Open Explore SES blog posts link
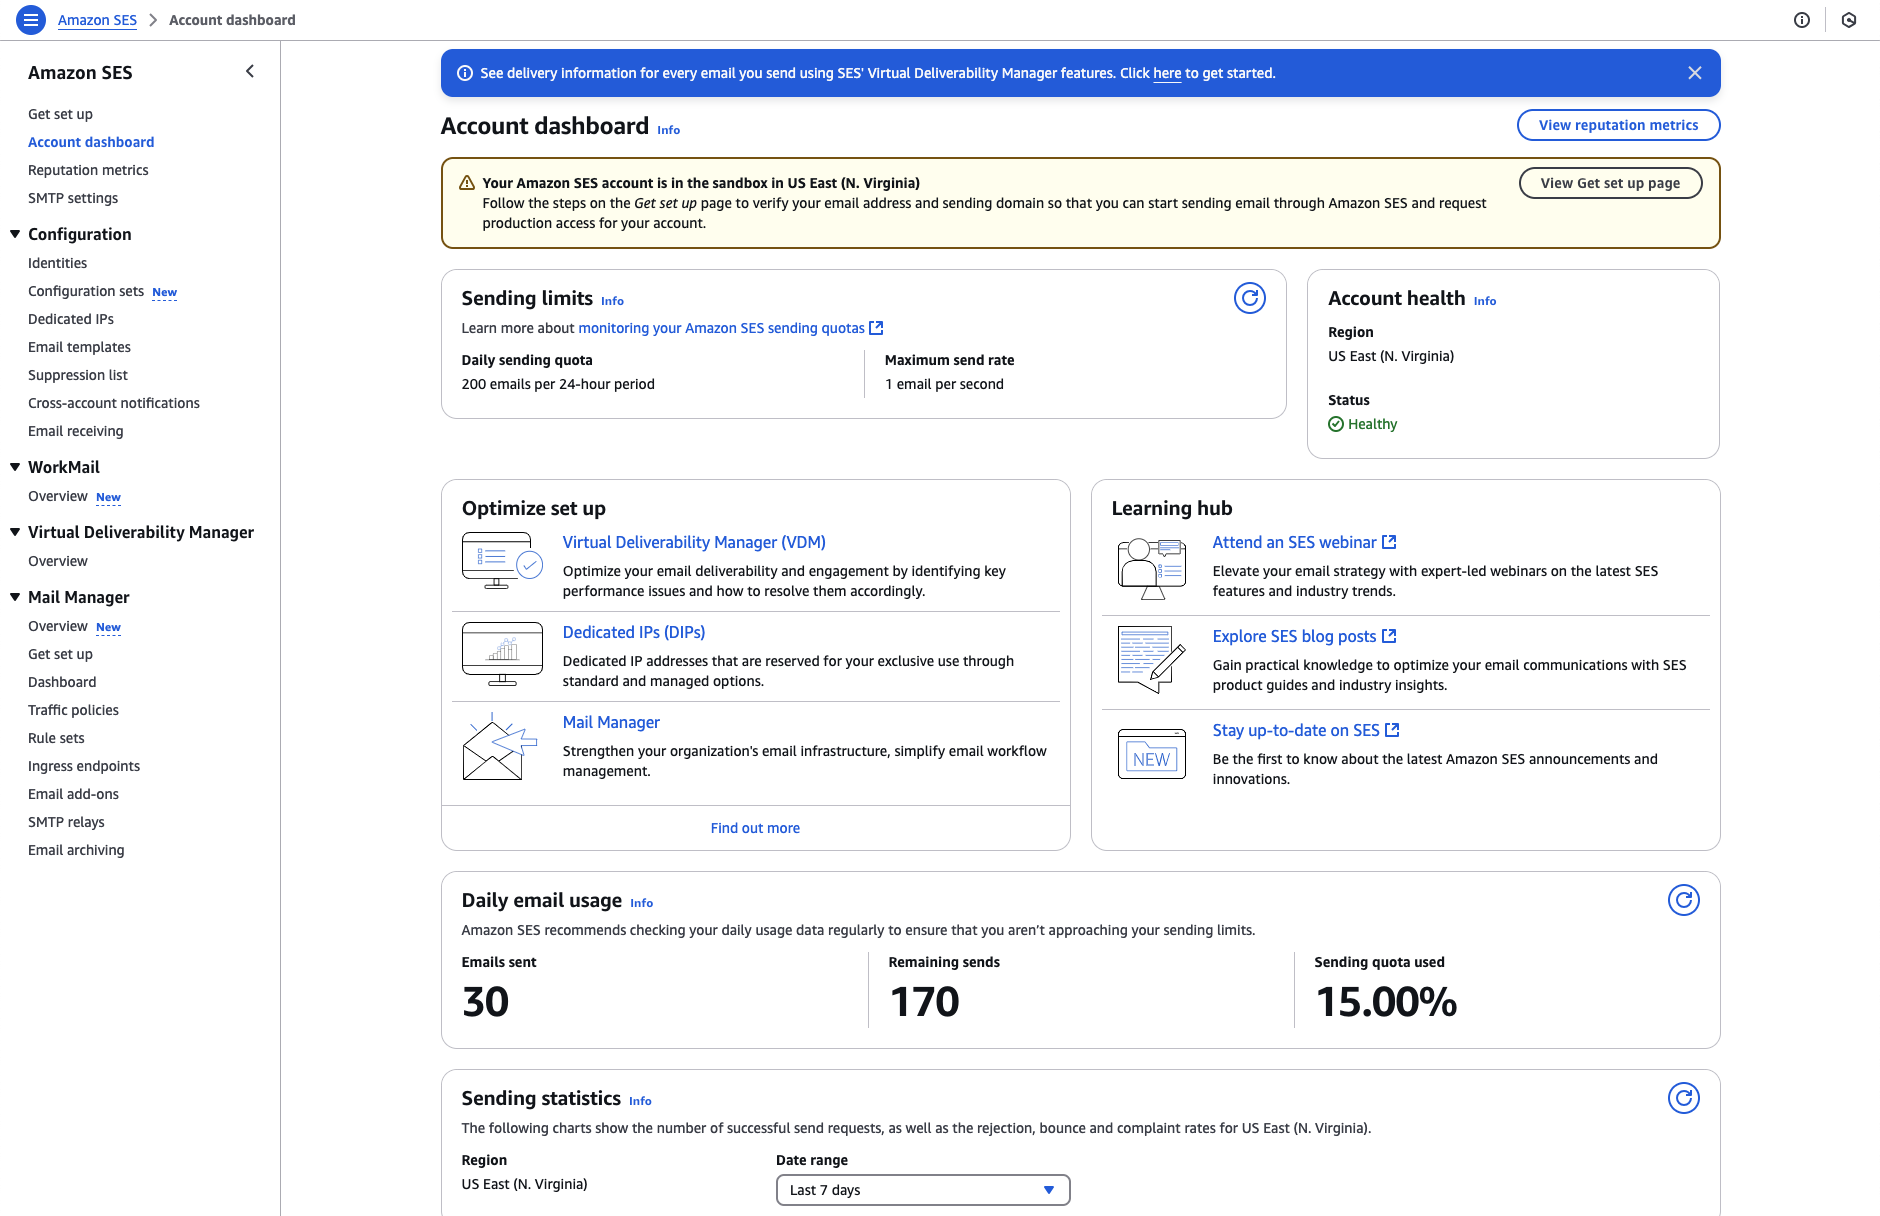This screenshot has width=1880, height=1216. point(1304,636)
